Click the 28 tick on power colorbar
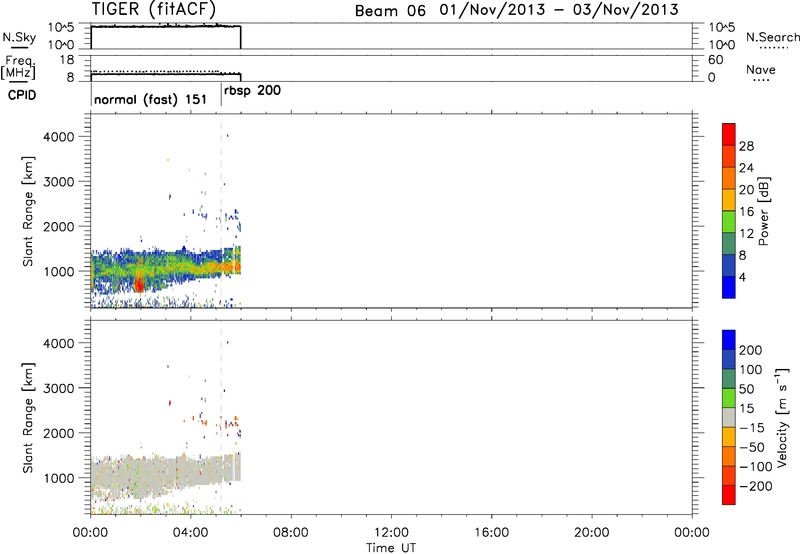Viewport: 800px width, 554px height. pos(746,146)
